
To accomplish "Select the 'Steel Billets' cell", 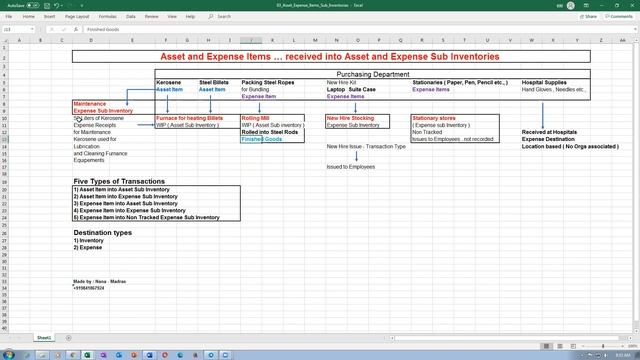I will click(x=214, y=82).
